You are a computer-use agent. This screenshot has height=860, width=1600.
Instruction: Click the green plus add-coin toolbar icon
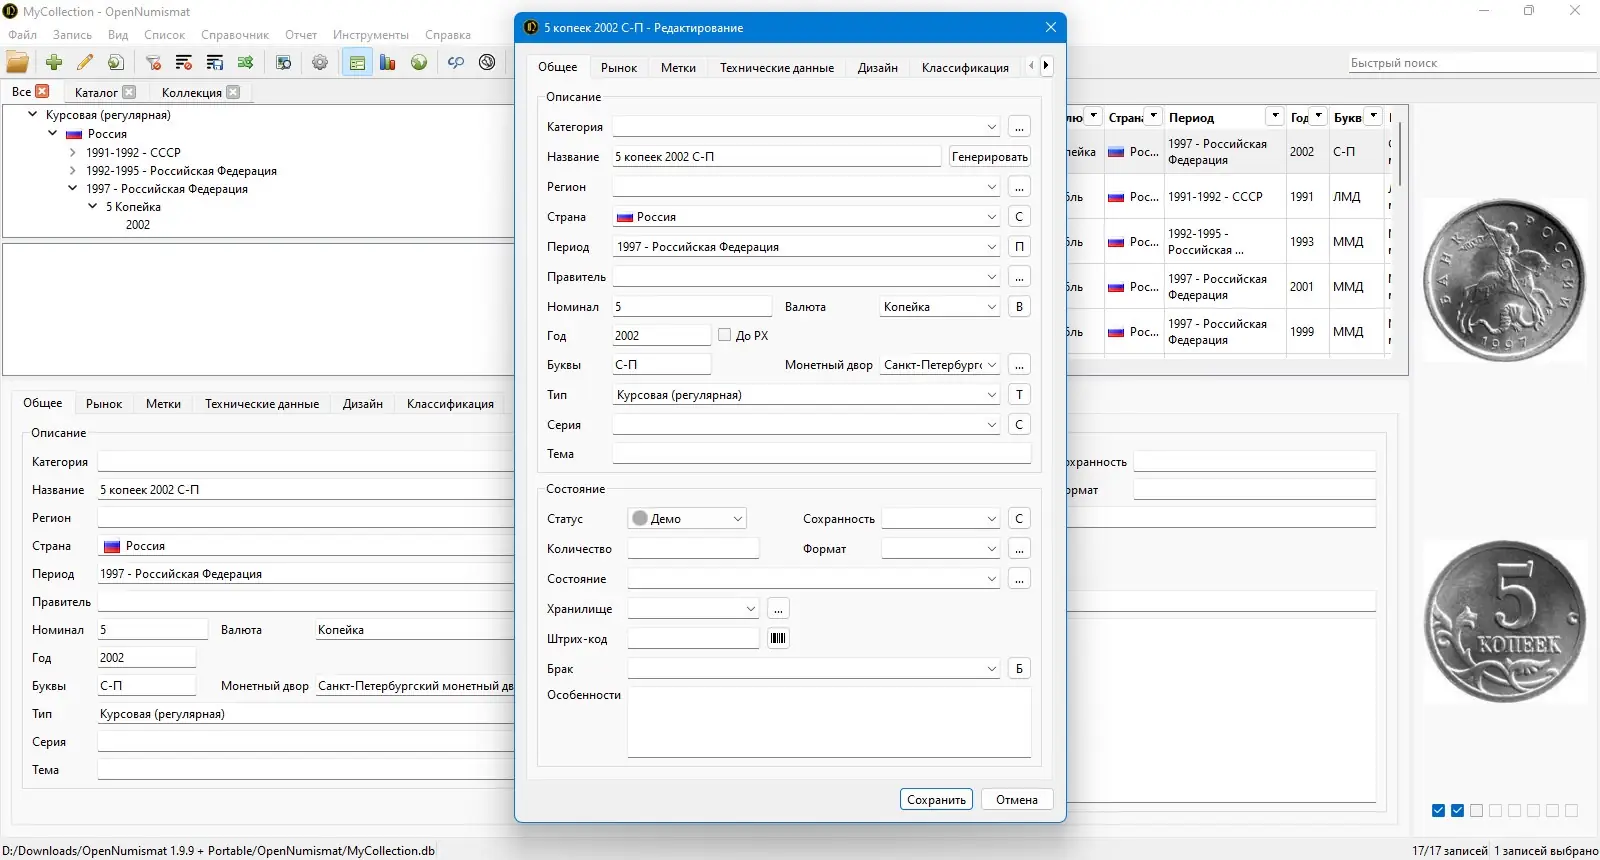point(54,62)
